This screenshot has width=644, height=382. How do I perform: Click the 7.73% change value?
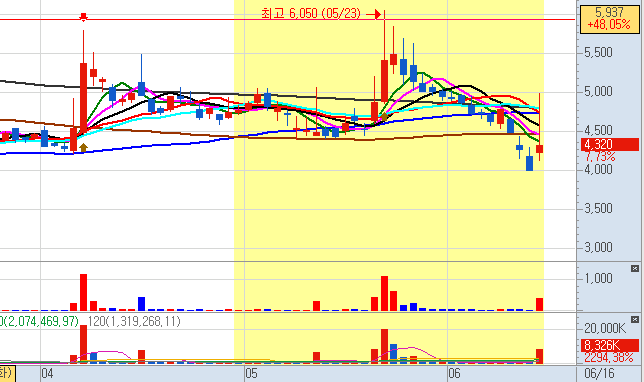click(600, 157)
